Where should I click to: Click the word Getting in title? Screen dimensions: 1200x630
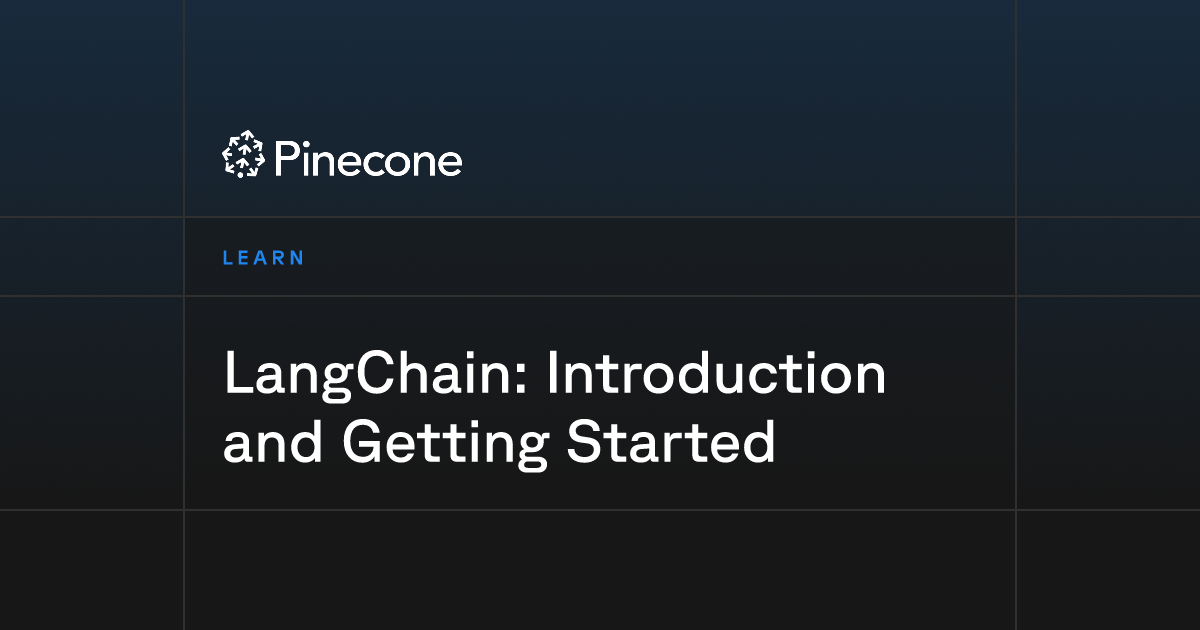pyautogui.click(x=444, y=444)
